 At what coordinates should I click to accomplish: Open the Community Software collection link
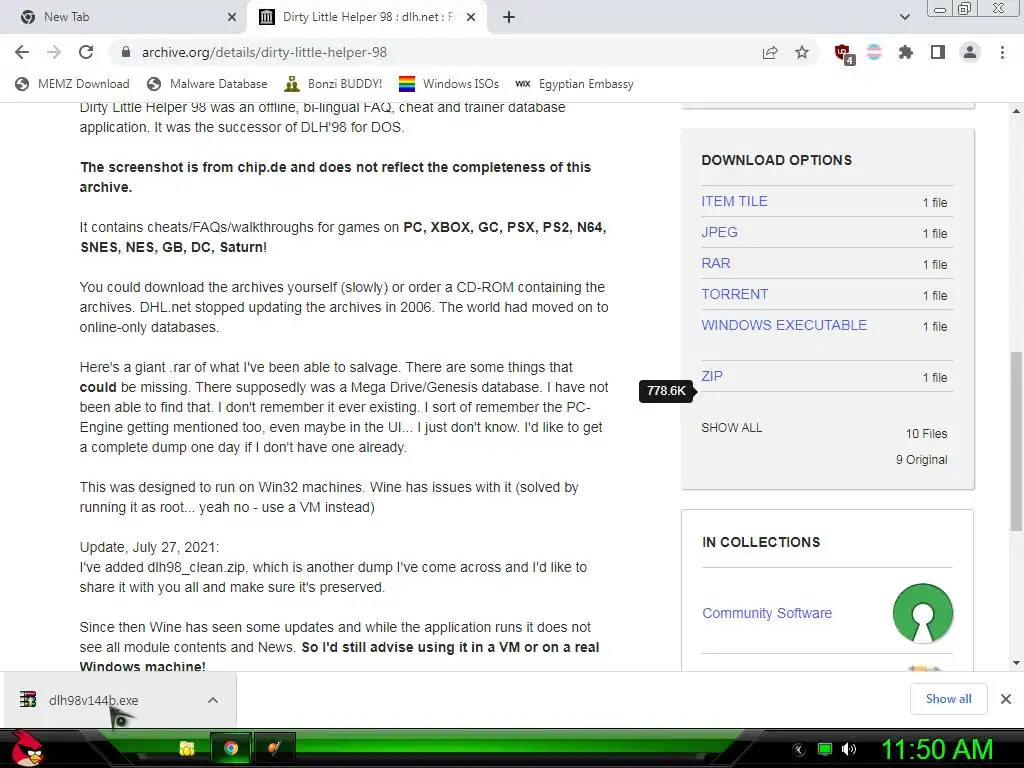point(767,613)
